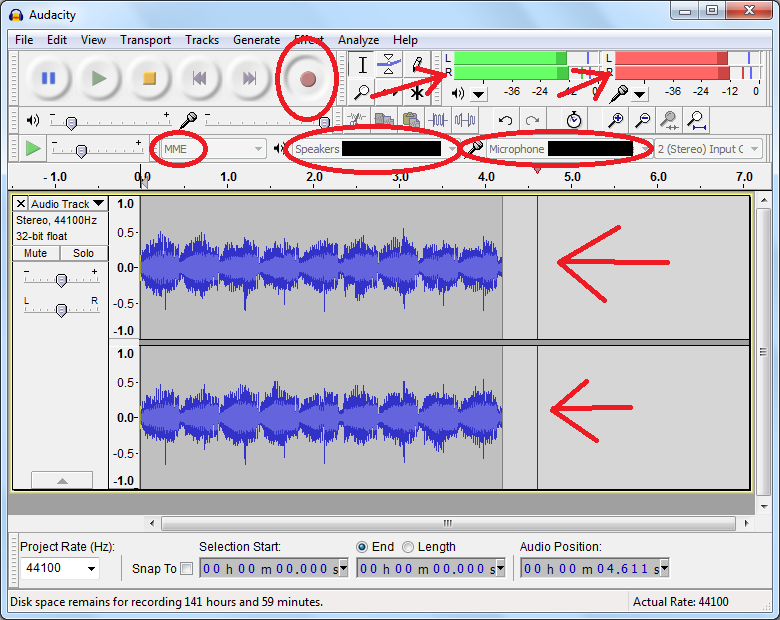Open the Transport menu
Image resolution: width=780 pixels, height=620 pixels.
145,40
